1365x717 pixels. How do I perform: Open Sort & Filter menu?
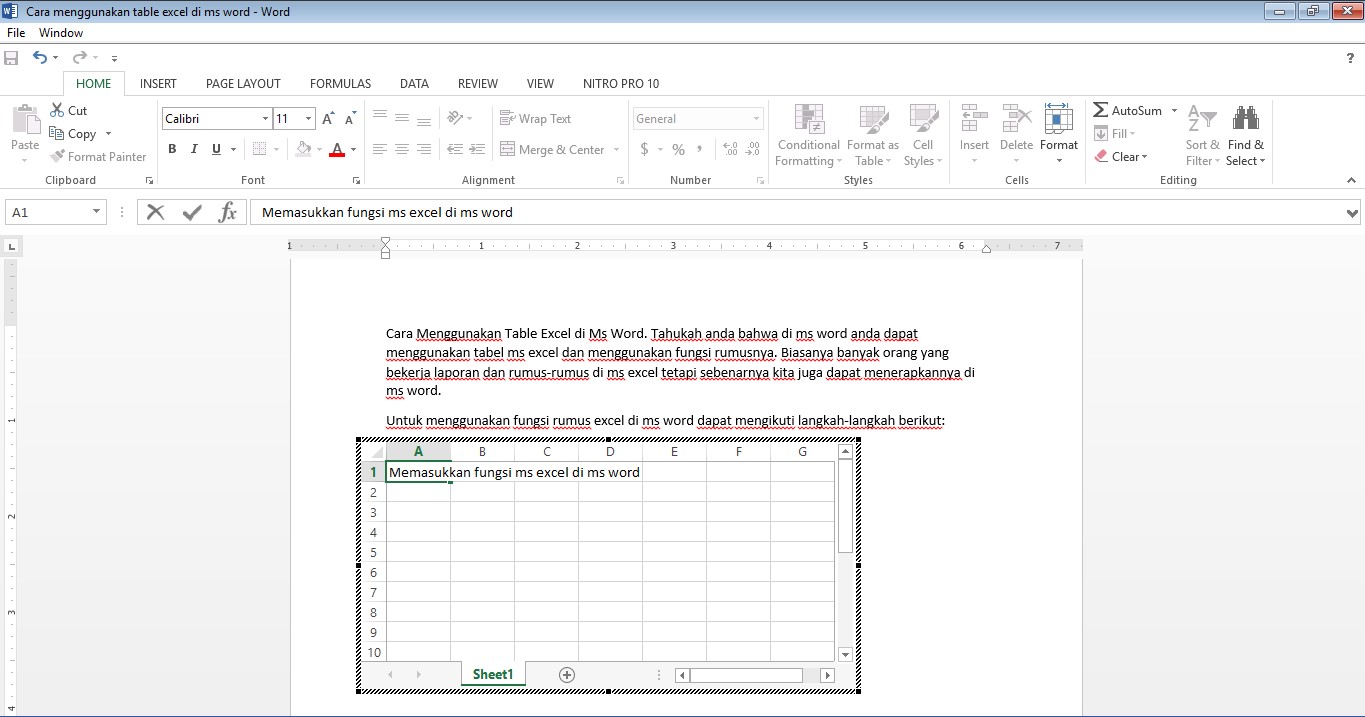click(x=1202, y=135)
